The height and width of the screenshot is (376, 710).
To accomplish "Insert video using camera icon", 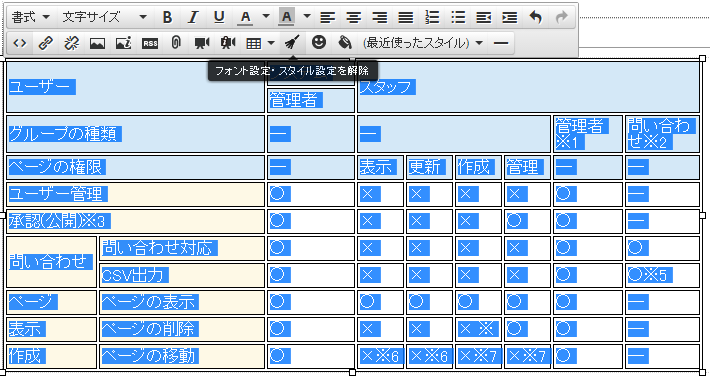I will (202, 43).
